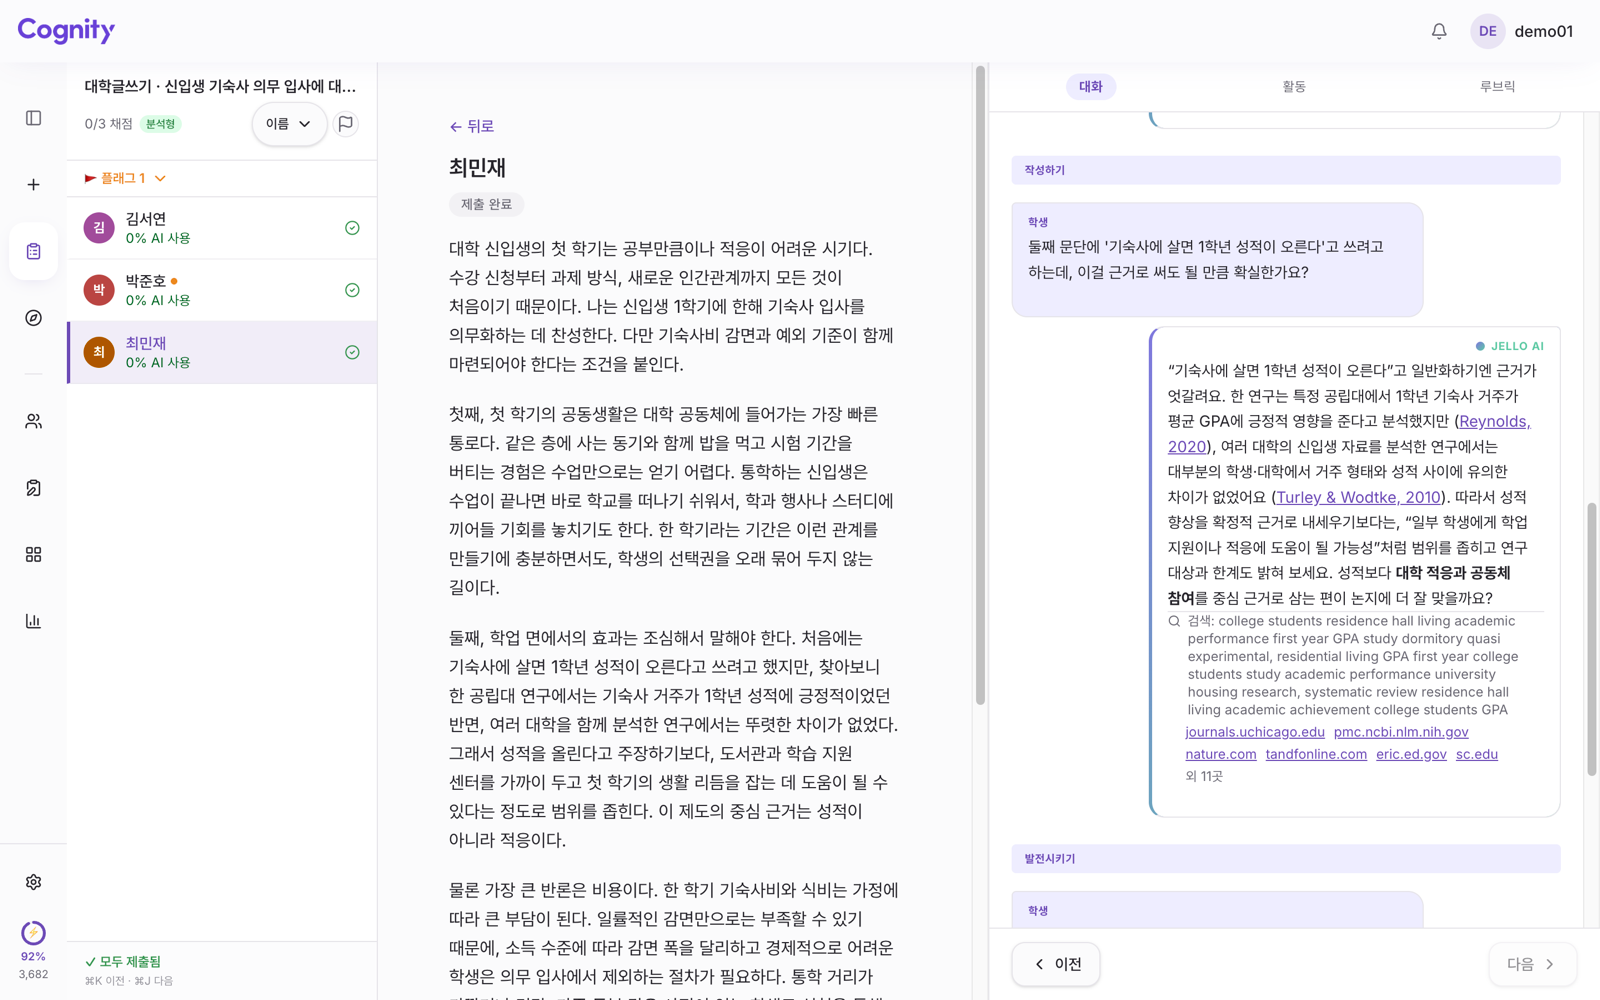
Task: Click the DE user avatar
Action: pyautogui.click(x=1487, y=31)
